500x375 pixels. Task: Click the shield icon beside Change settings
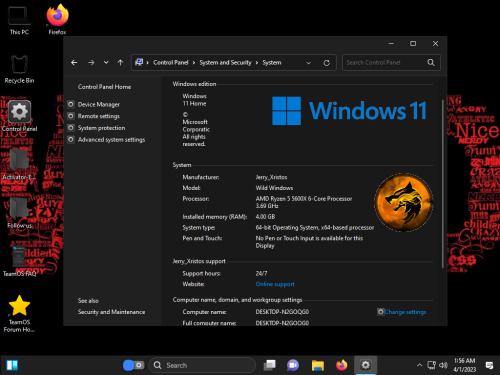[x=381, y=312]
